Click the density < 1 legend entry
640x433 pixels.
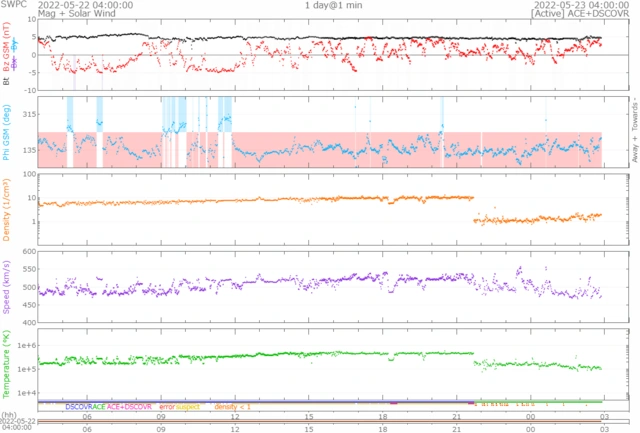coord(232,407)
